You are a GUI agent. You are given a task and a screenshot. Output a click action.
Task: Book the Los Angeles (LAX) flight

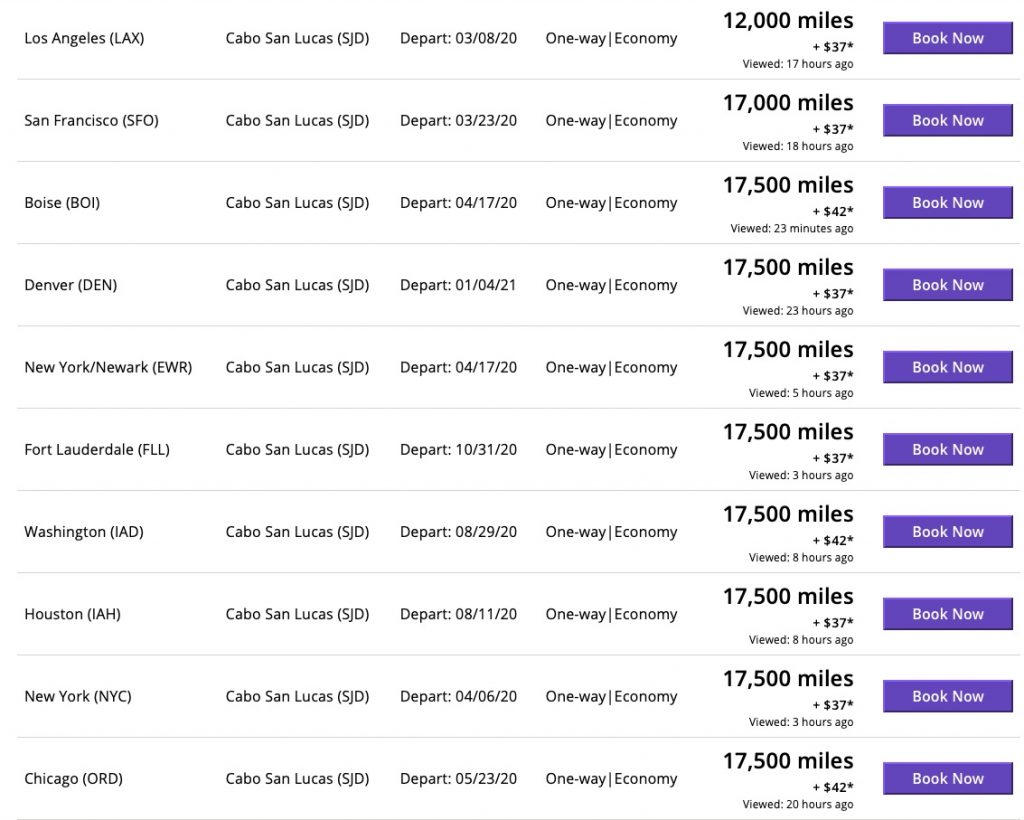(x=947, y=38)
